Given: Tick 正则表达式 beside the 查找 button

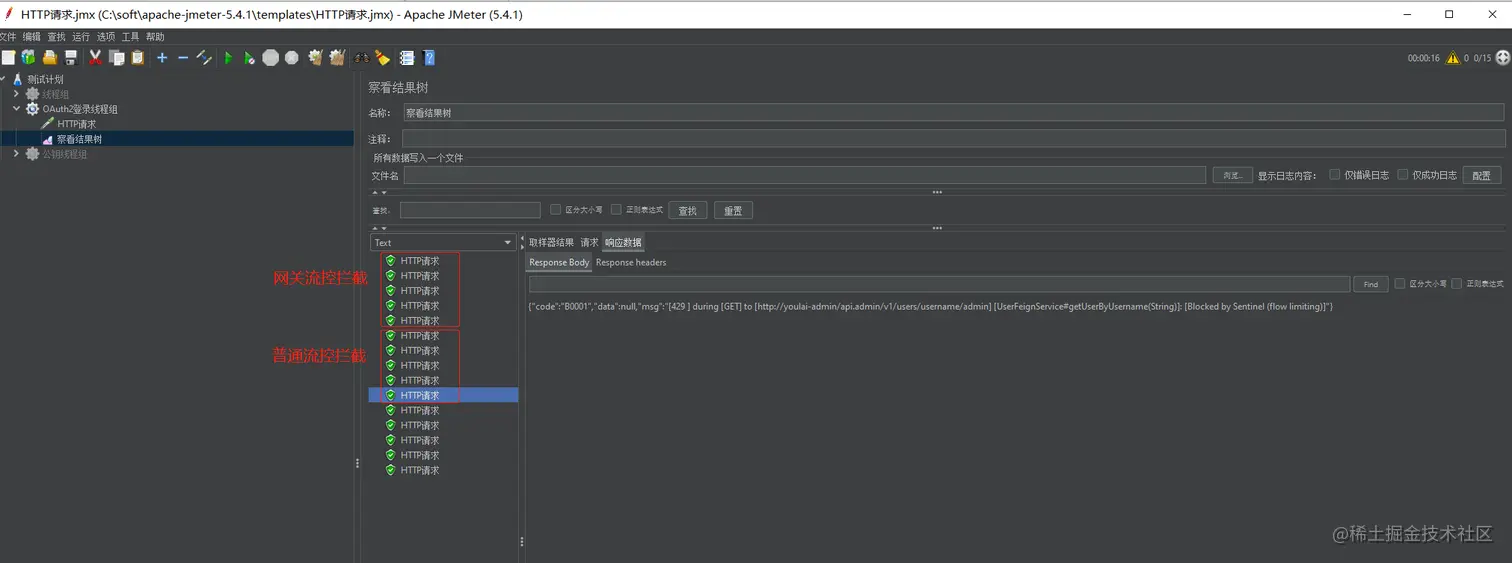Looking at the screenshot, I should point(616,209).
